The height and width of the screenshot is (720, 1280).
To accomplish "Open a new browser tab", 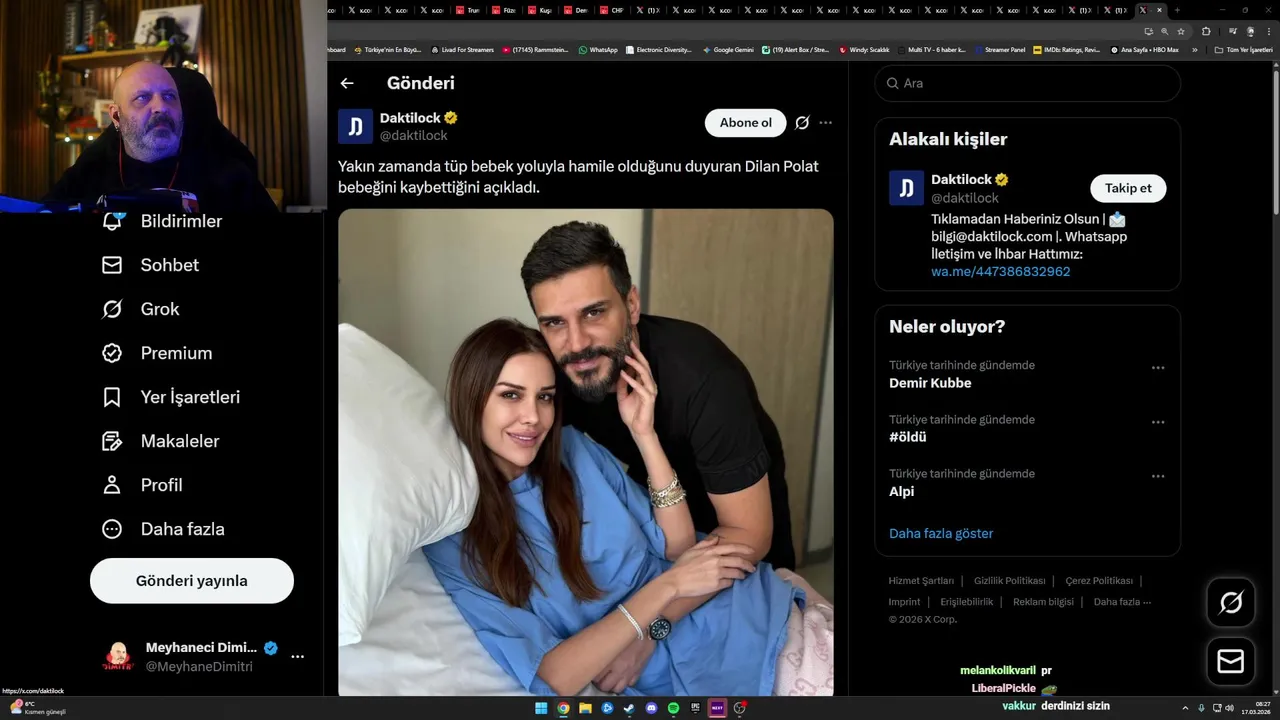I will (x=1177, y=10).
